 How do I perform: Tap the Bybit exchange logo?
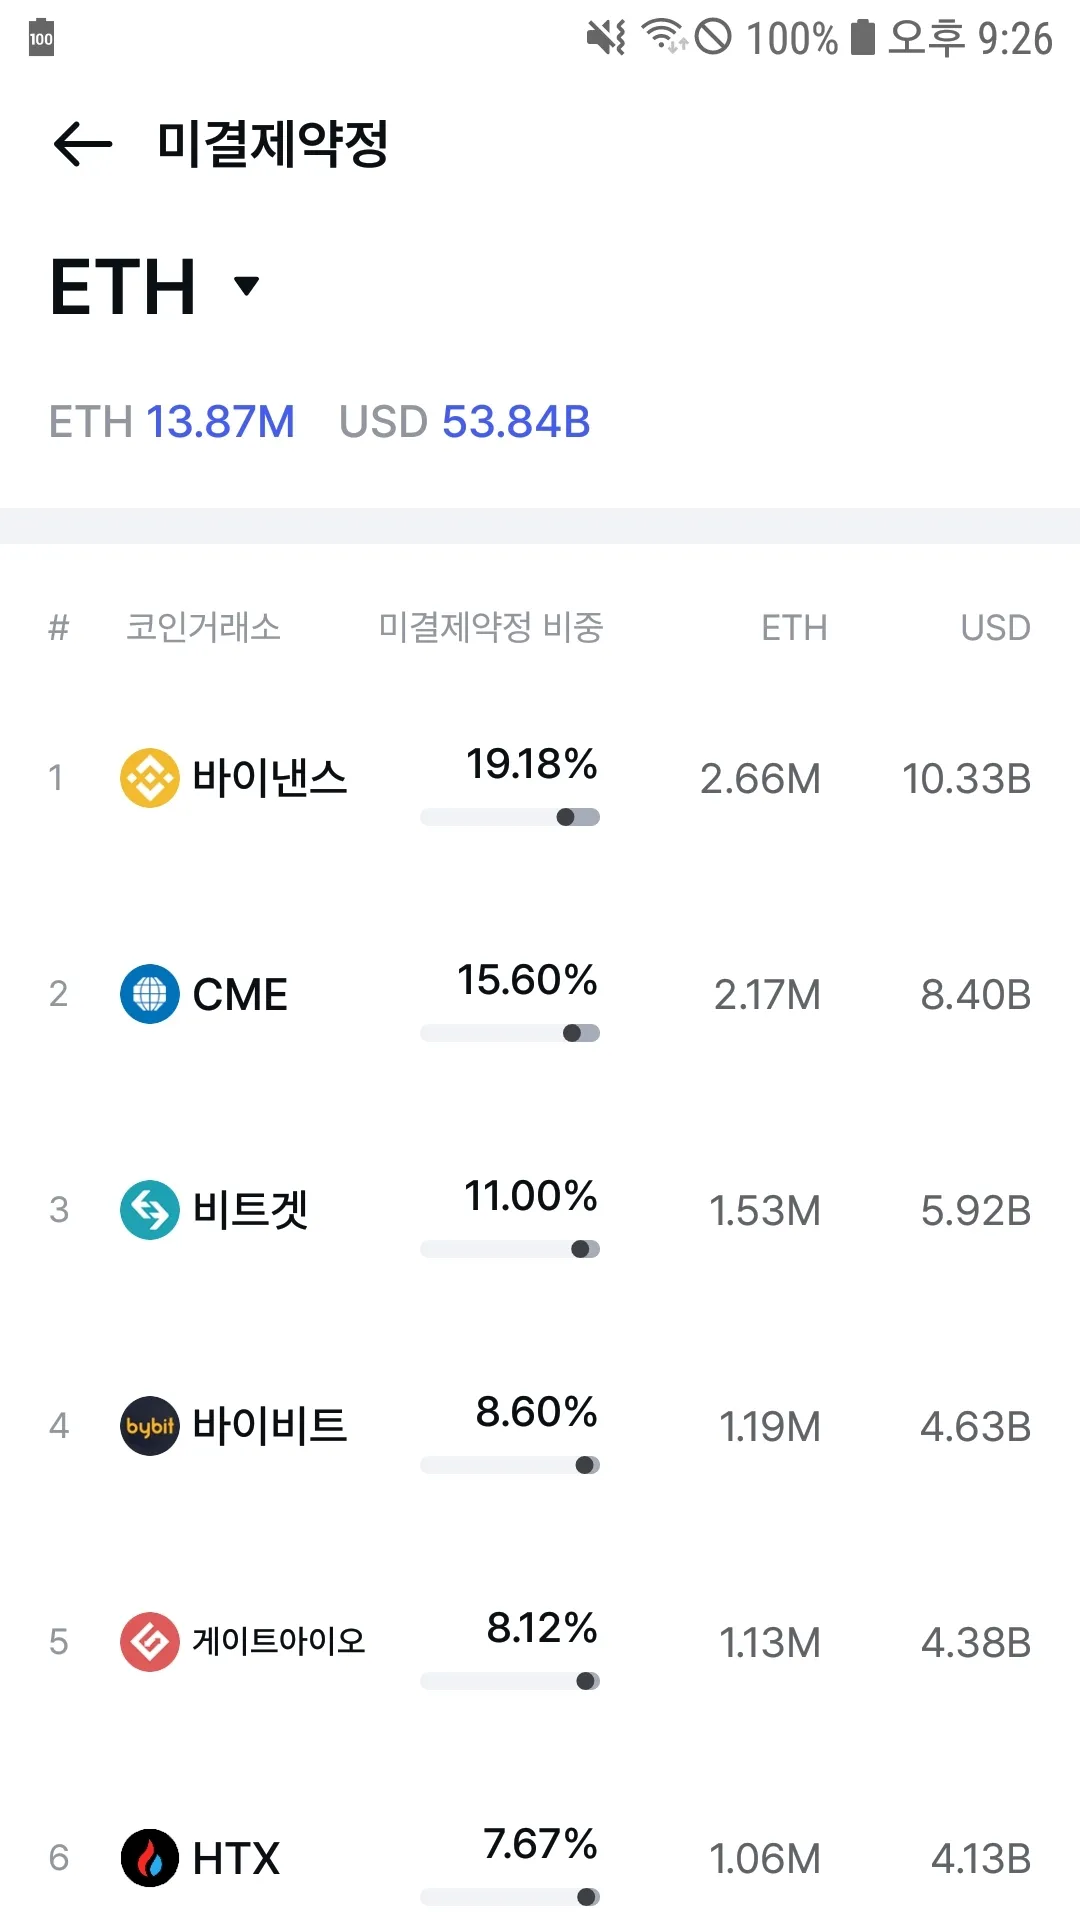pyautogui.click(x=150, y=1426)
